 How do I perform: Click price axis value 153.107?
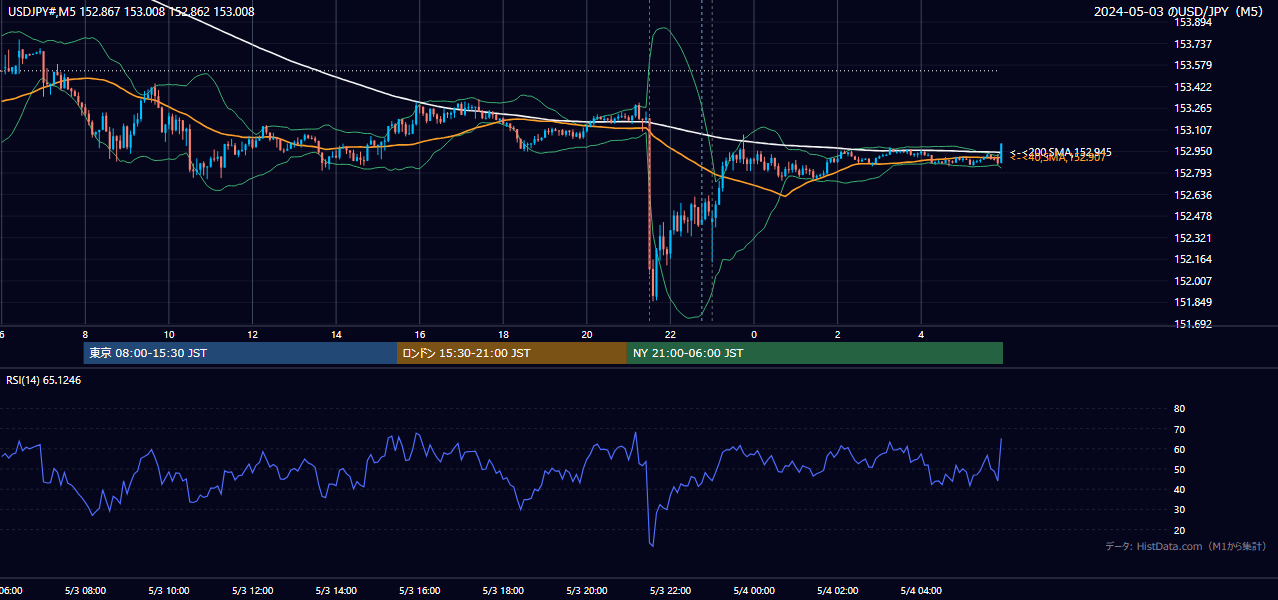tap(1192, 130)
